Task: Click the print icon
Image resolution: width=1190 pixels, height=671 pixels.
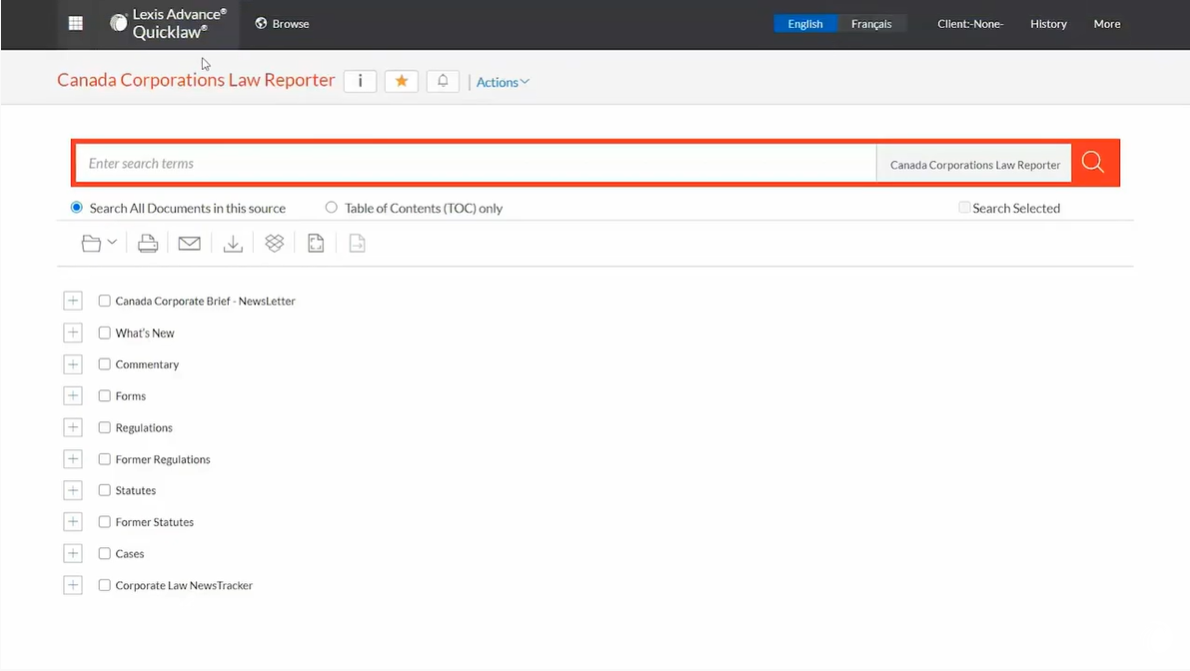Action: point(148,244)
